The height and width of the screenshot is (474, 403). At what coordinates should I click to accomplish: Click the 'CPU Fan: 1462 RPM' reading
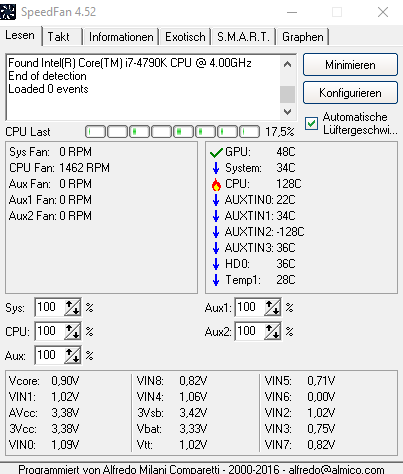(59, 168)
